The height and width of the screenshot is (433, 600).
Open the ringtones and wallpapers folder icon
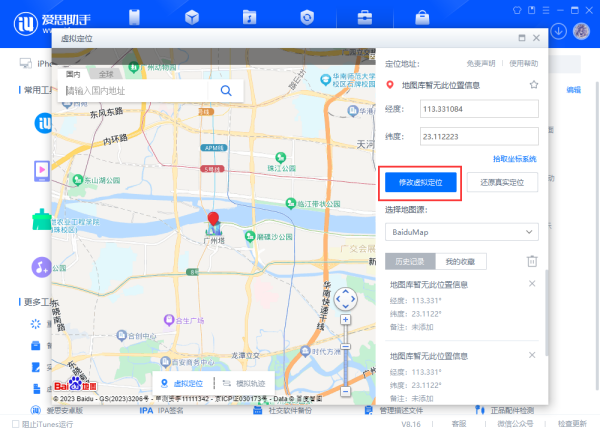(249, 17)
